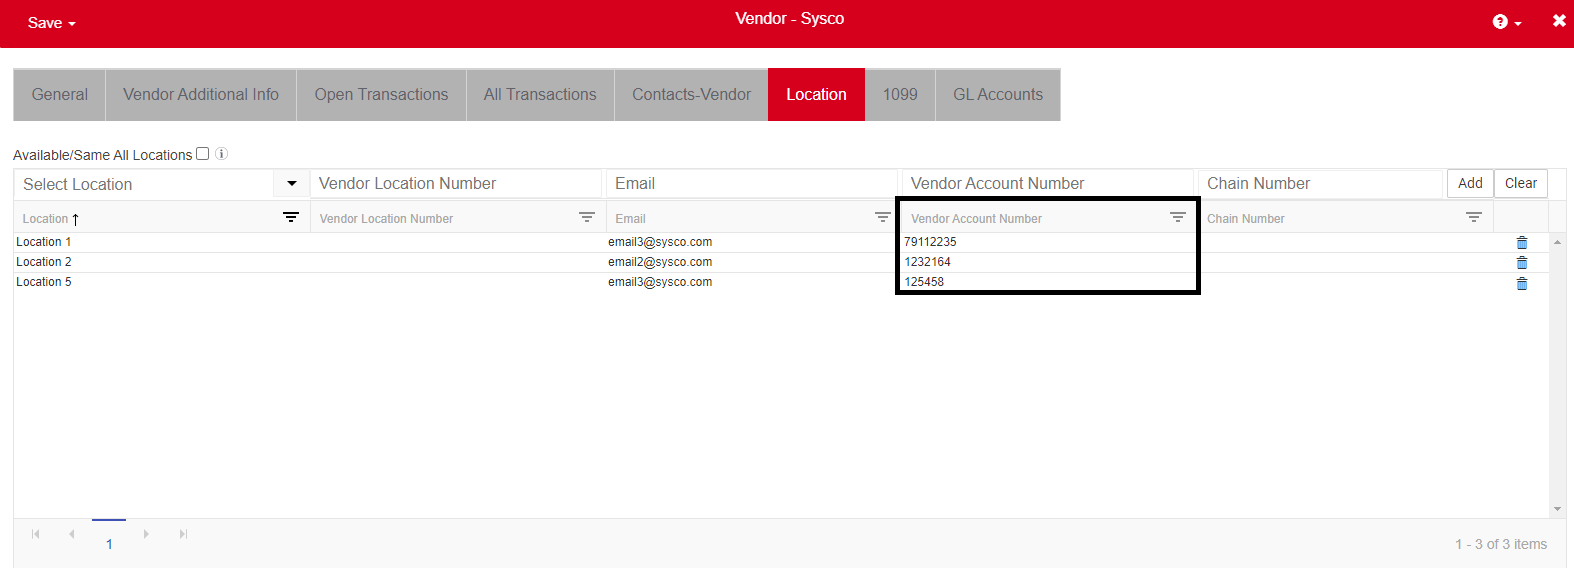Open the GL Accounts tab

[x=998, y=95]
